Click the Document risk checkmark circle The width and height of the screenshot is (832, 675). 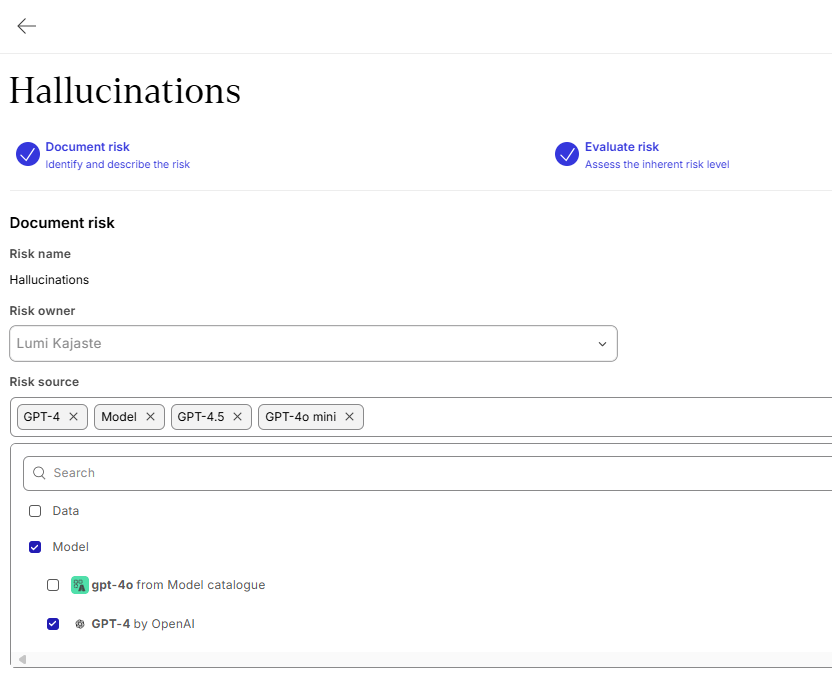[28, 154]
